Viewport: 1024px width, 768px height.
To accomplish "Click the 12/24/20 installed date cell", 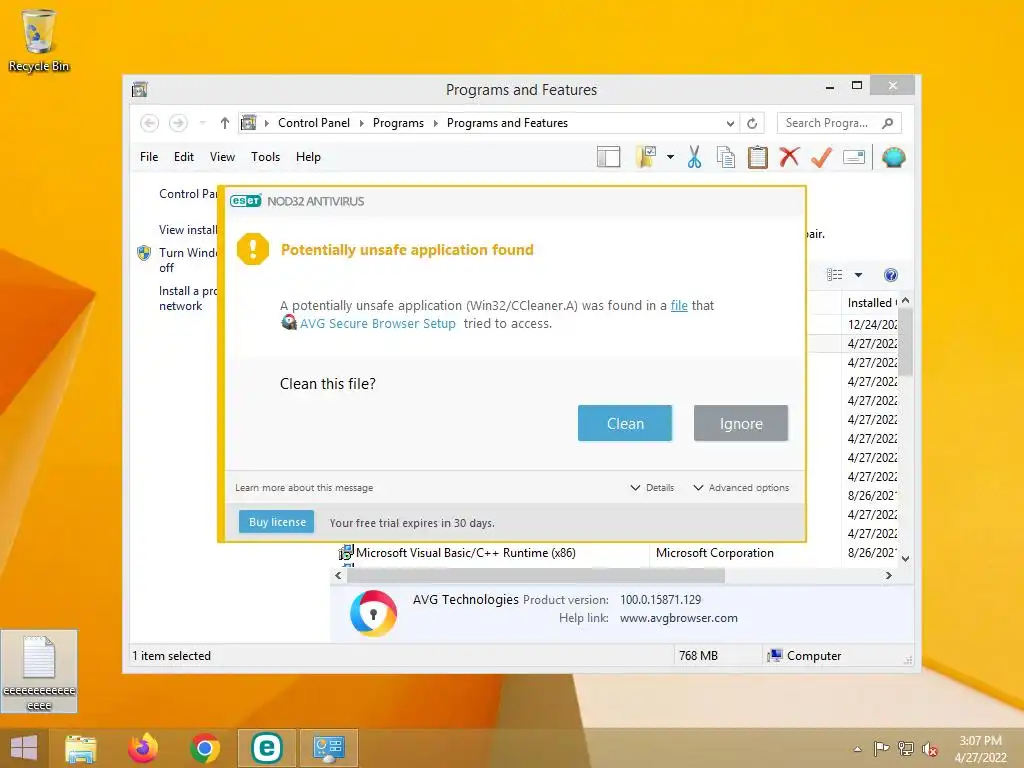I will 872,325.
